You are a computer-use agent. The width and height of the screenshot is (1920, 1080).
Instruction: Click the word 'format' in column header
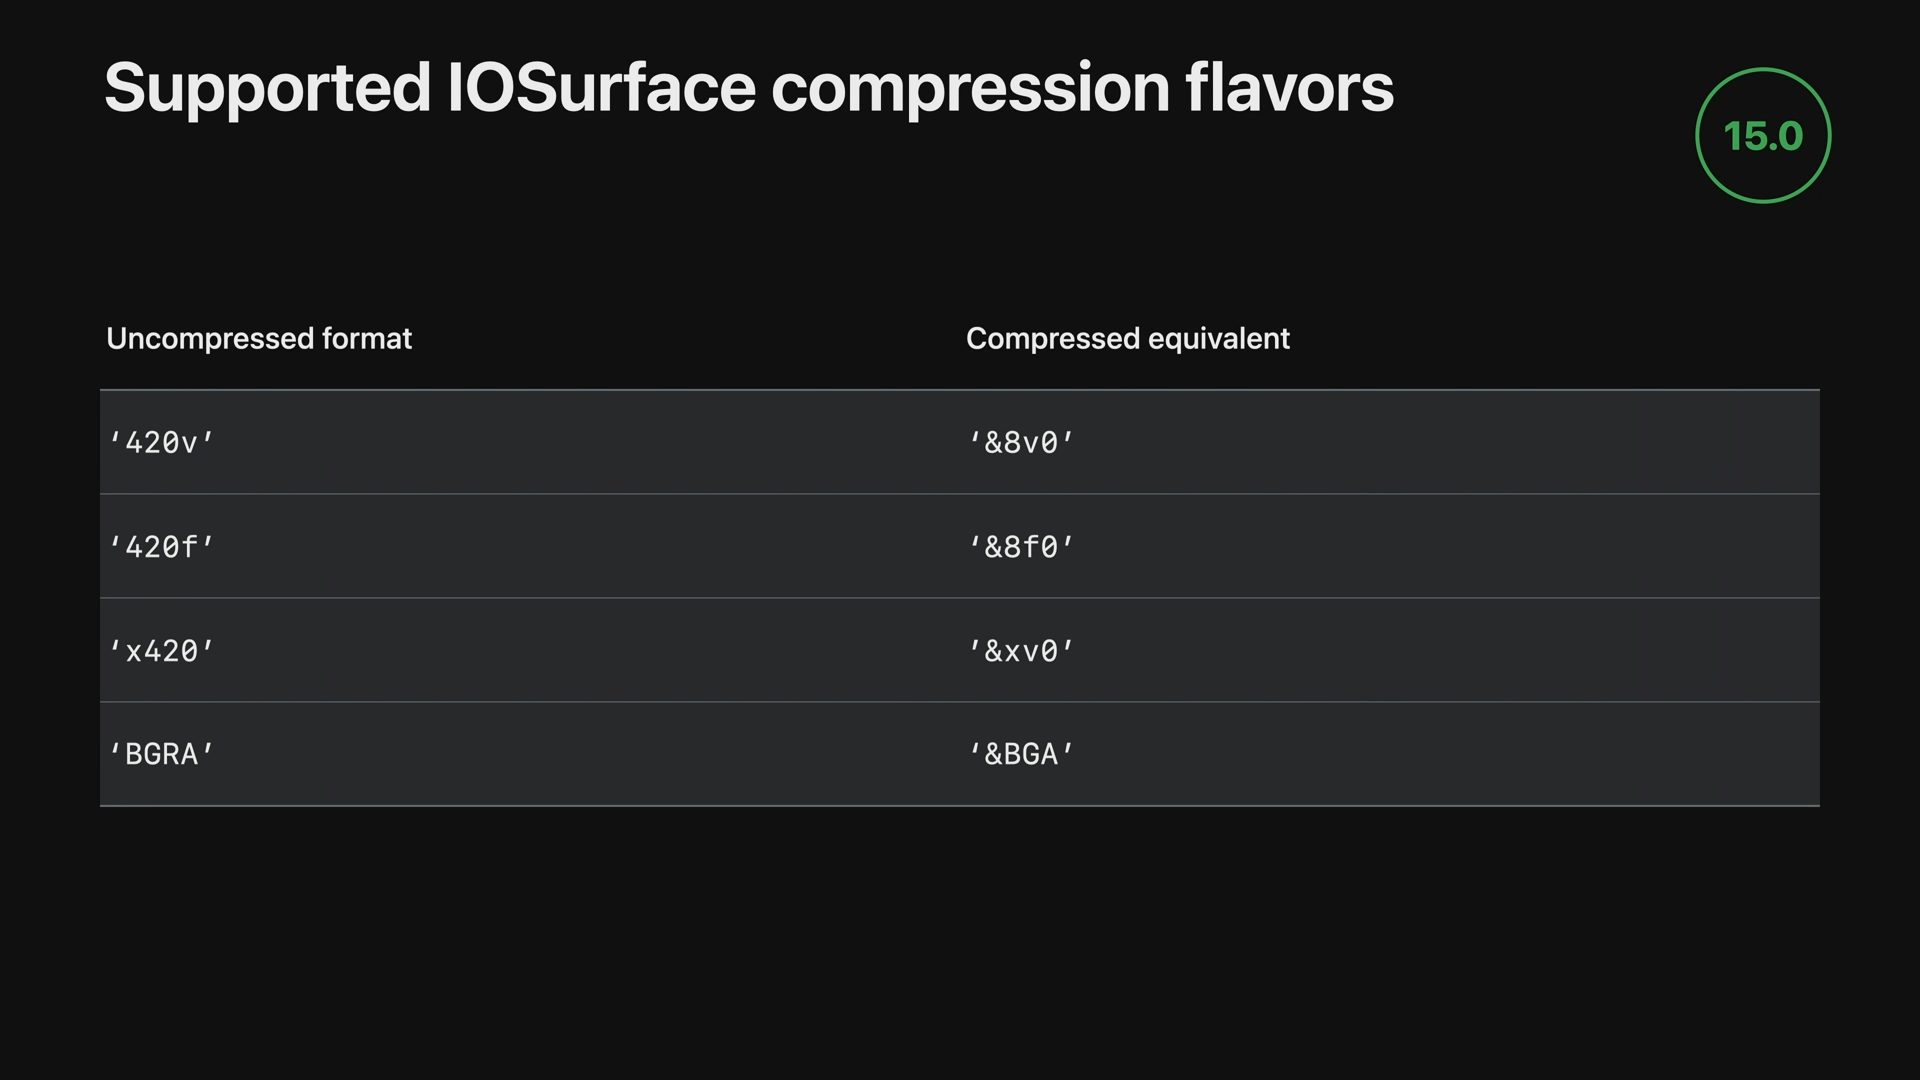point(367,339)
